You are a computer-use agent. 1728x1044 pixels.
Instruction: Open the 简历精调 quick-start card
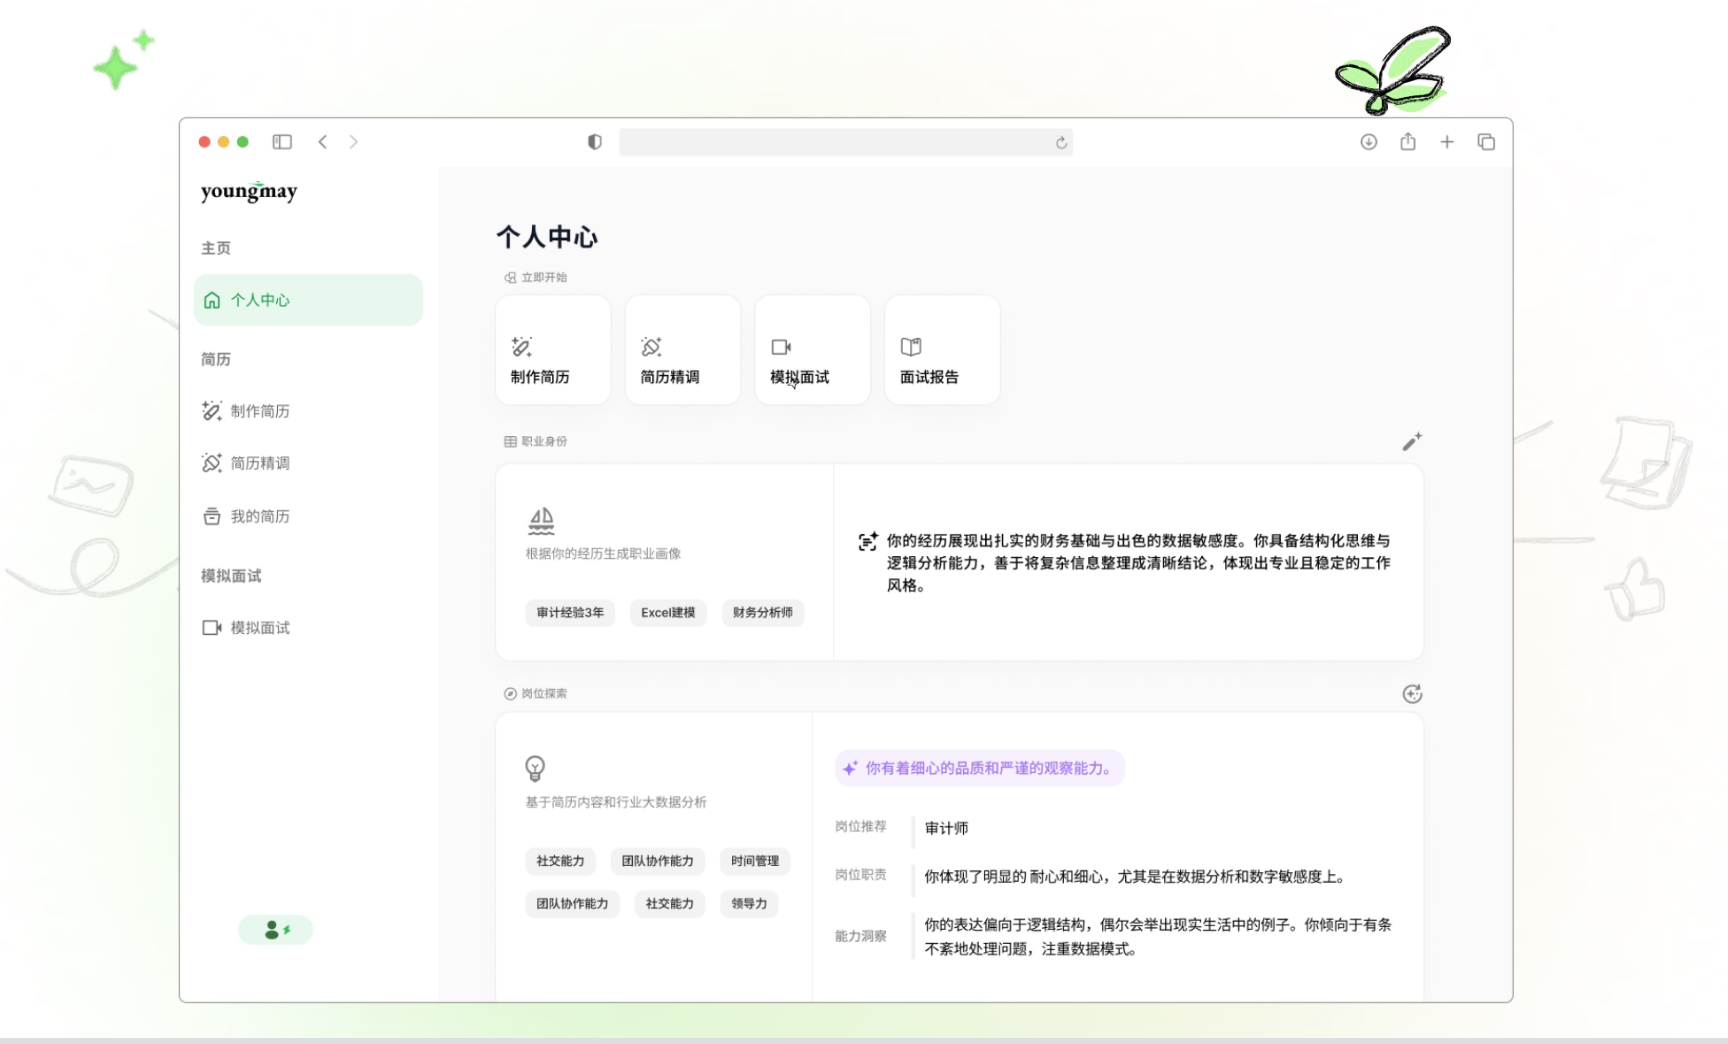683,350
